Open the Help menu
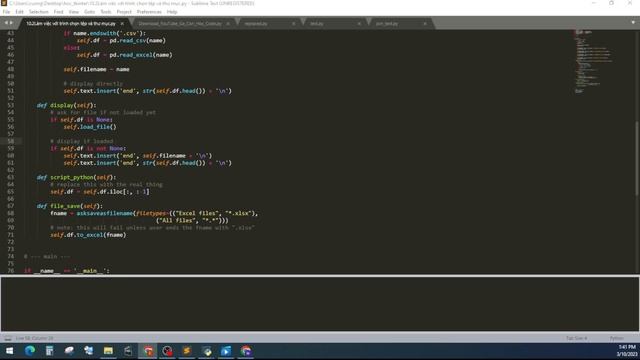 pyautogui.click(x=172, y=12)
